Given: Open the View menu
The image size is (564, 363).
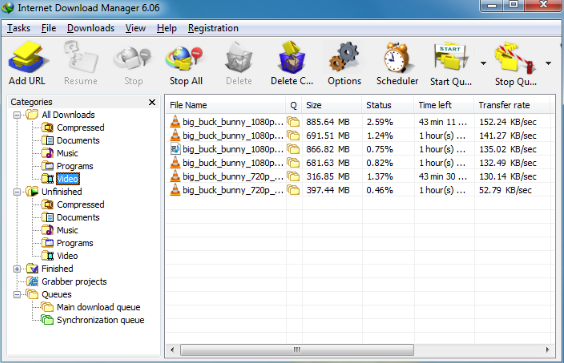Looking at the screenshot, I should tap(136, 28).
